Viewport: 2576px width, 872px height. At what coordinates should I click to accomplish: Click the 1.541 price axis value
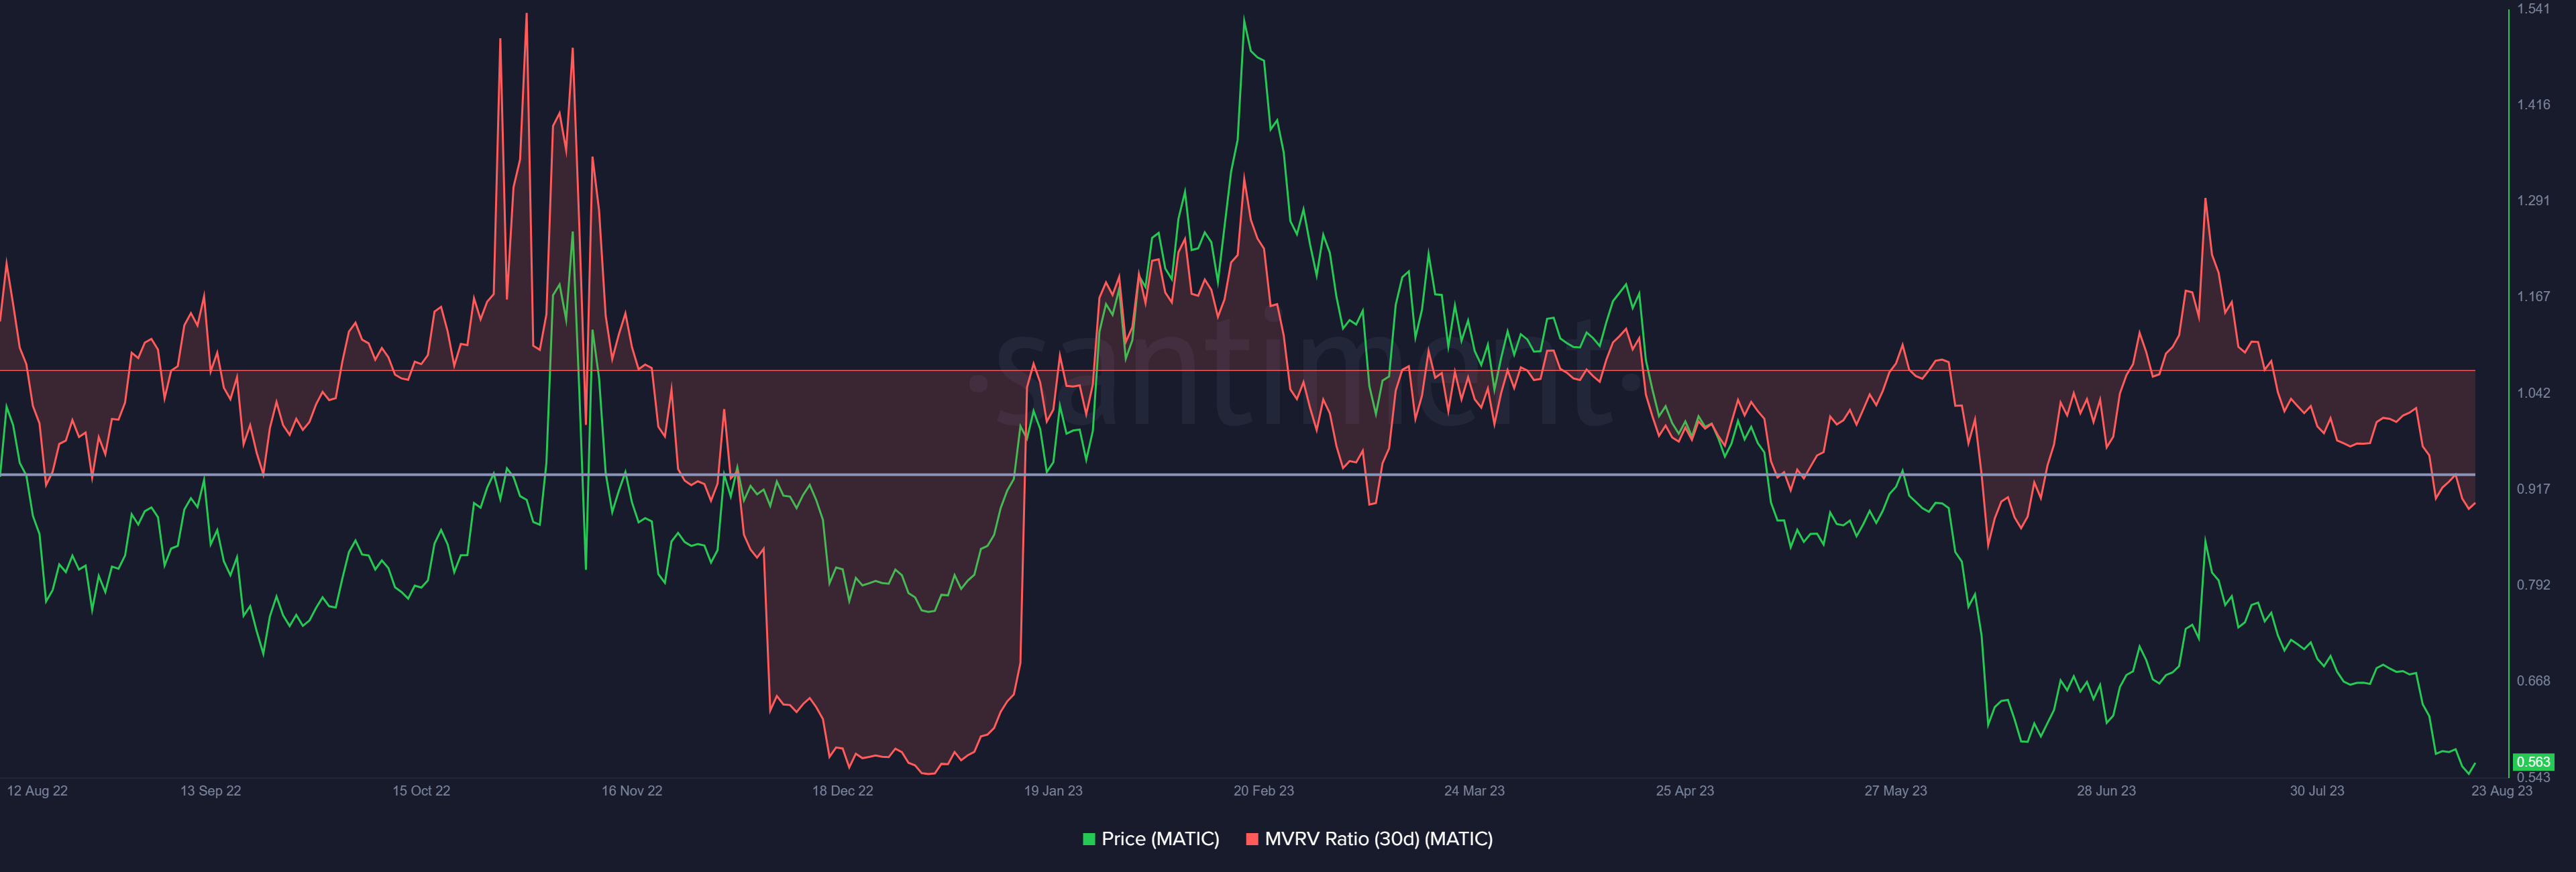2533,9
